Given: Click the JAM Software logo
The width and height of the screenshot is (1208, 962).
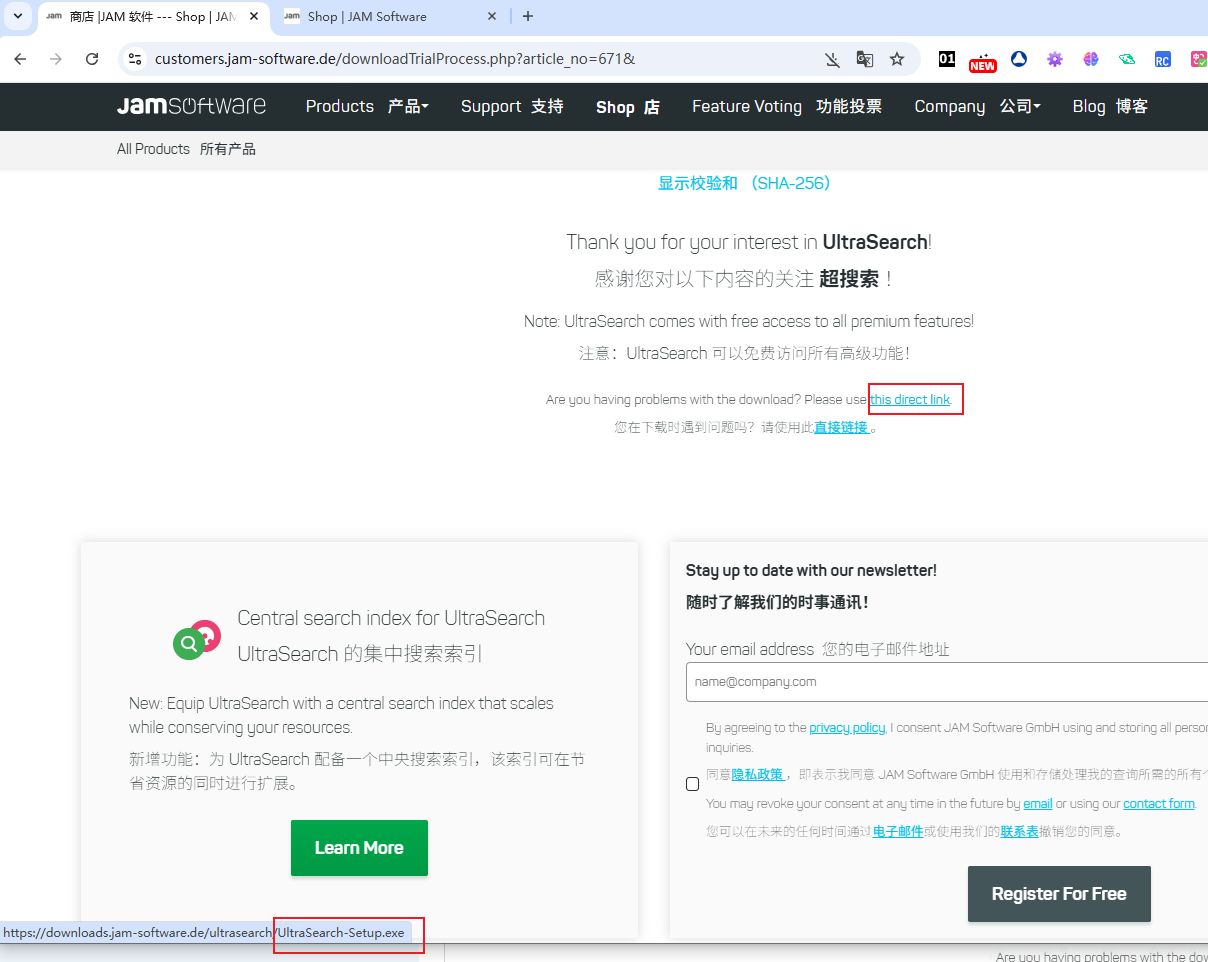Looking at the screenshot, I should tap(191, 106).
